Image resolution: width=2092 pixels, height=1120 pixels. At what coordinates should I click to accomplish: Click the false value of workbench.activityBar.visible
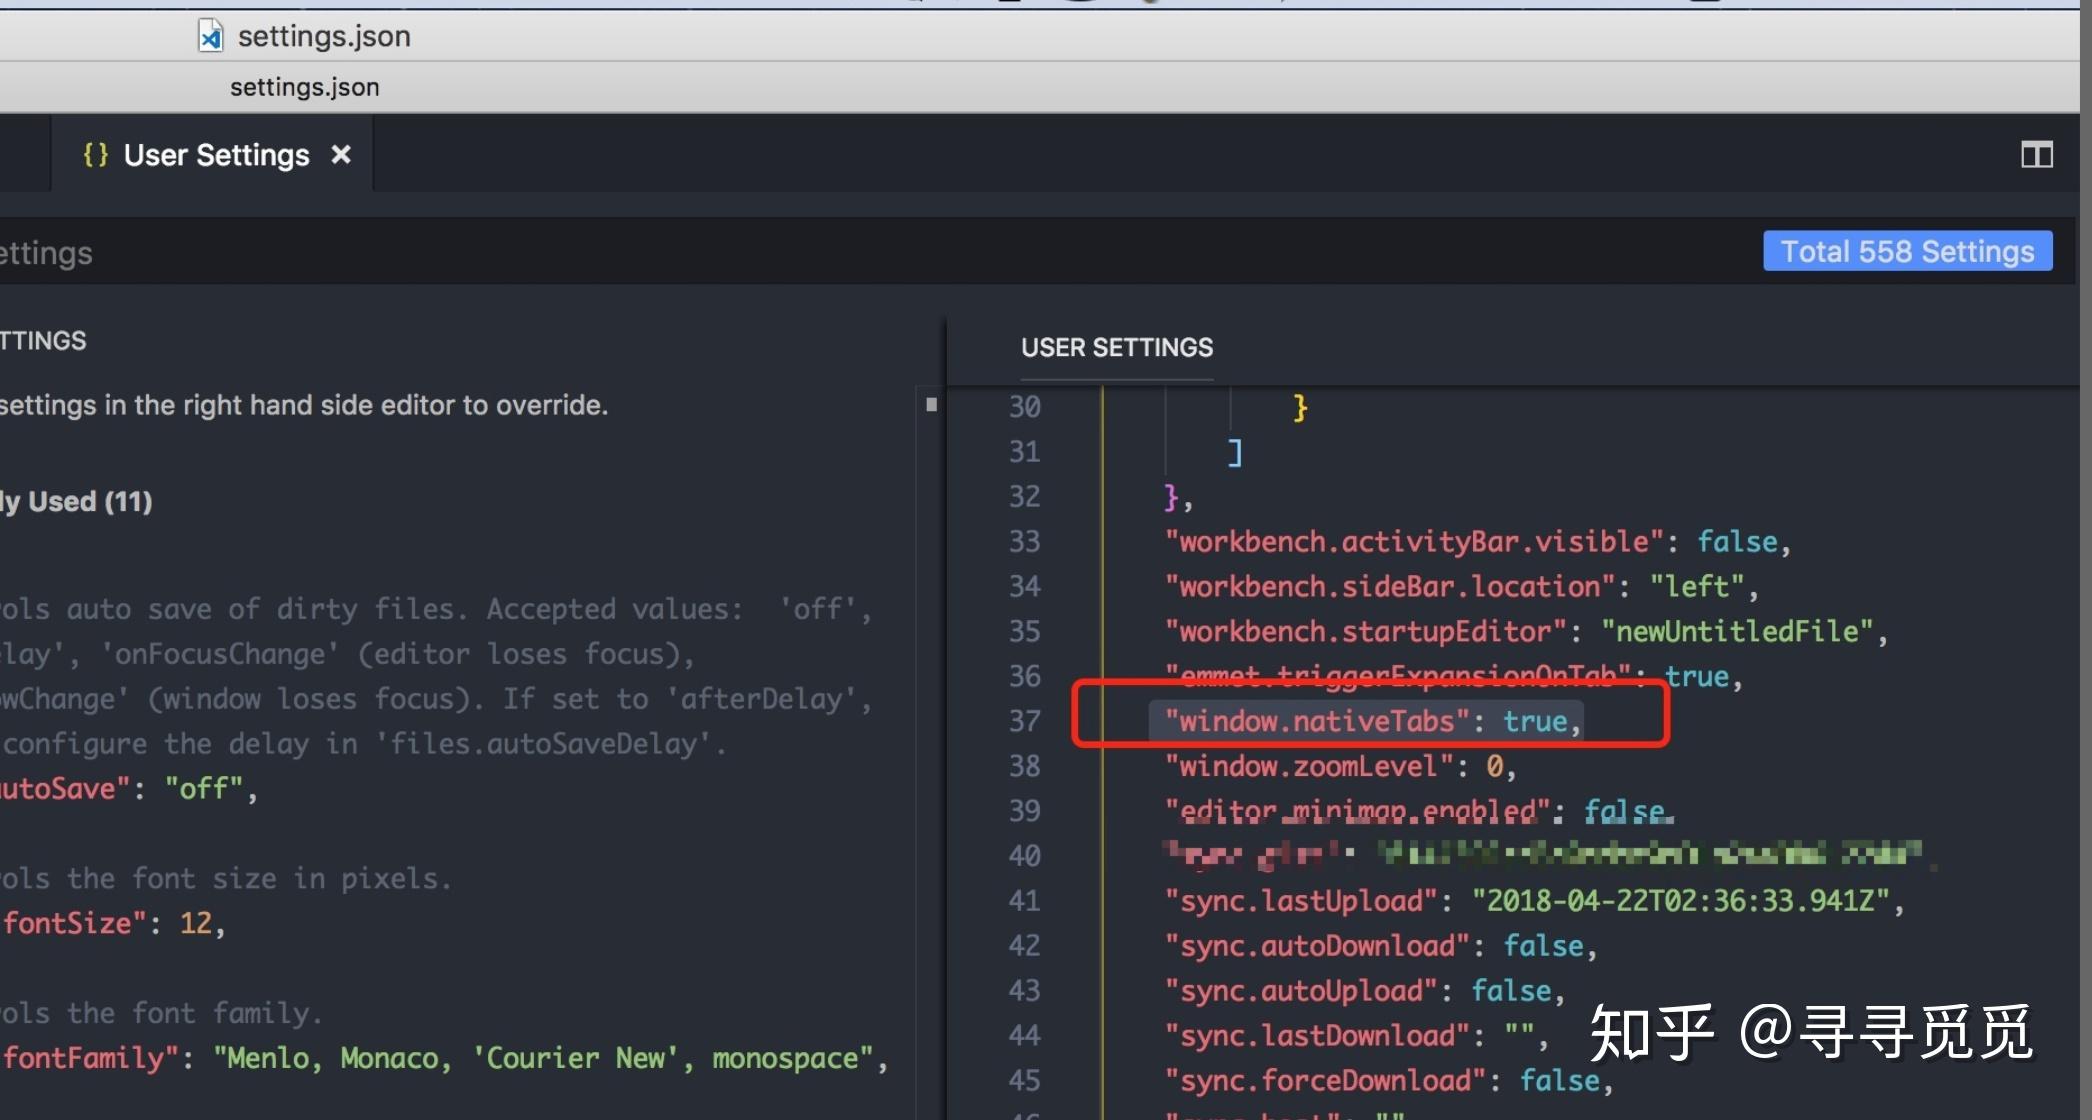coord(1737,542)
